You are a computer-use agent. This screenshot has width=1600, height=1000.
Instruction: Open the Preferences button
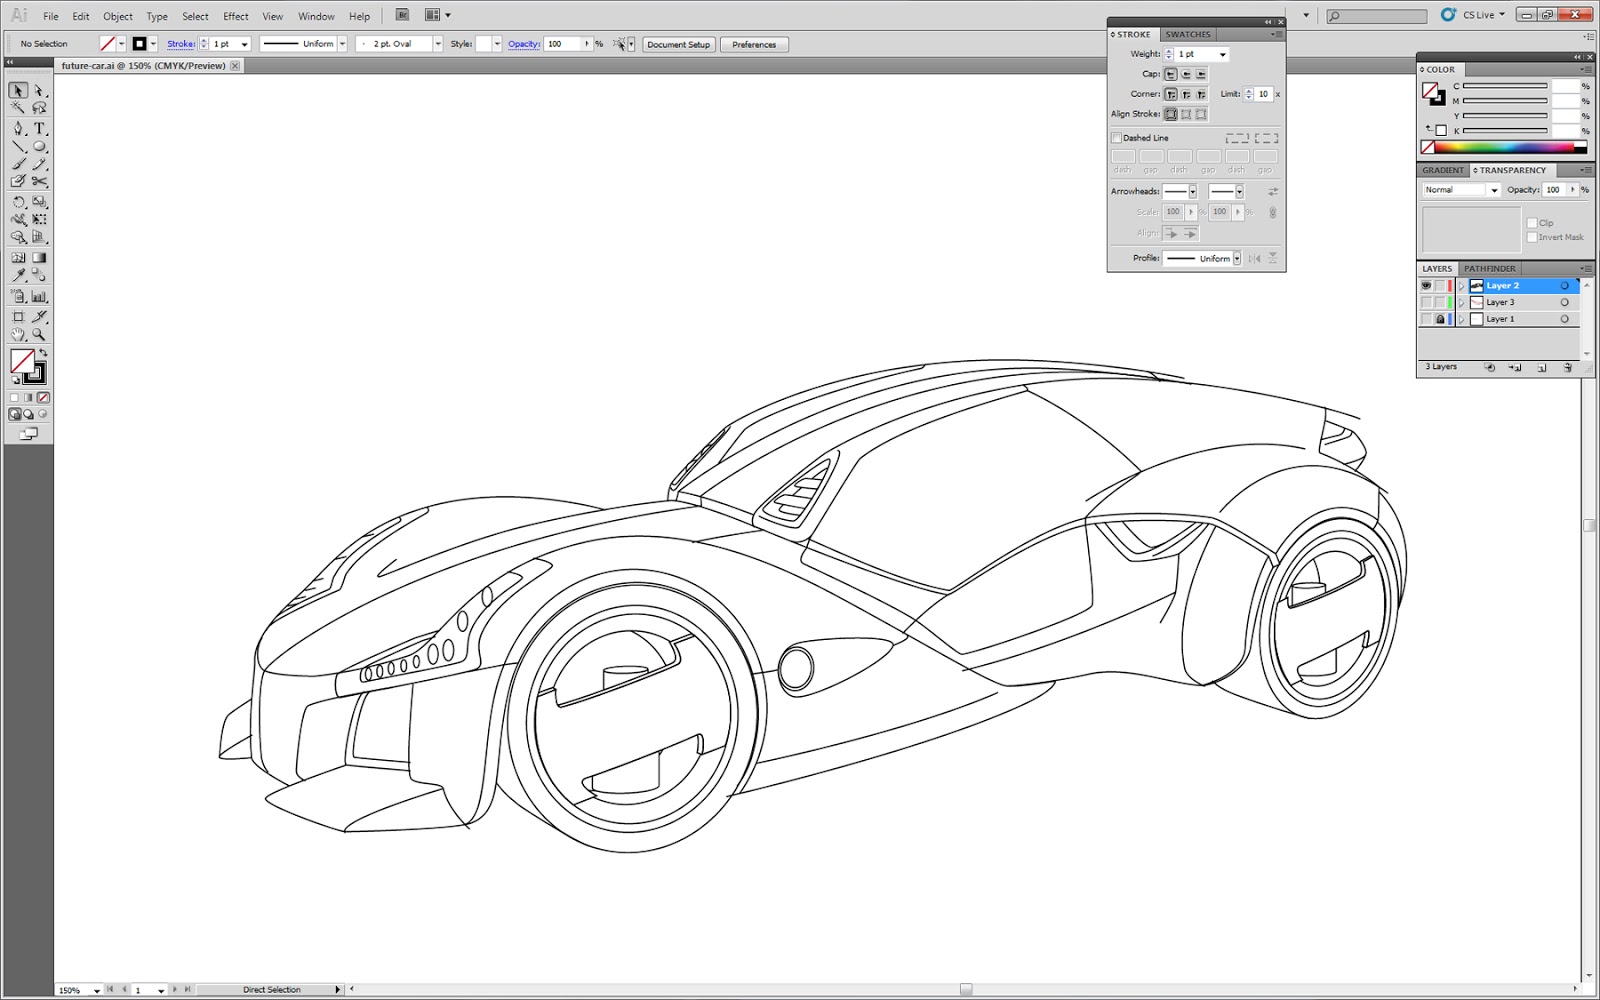point(754,44)
